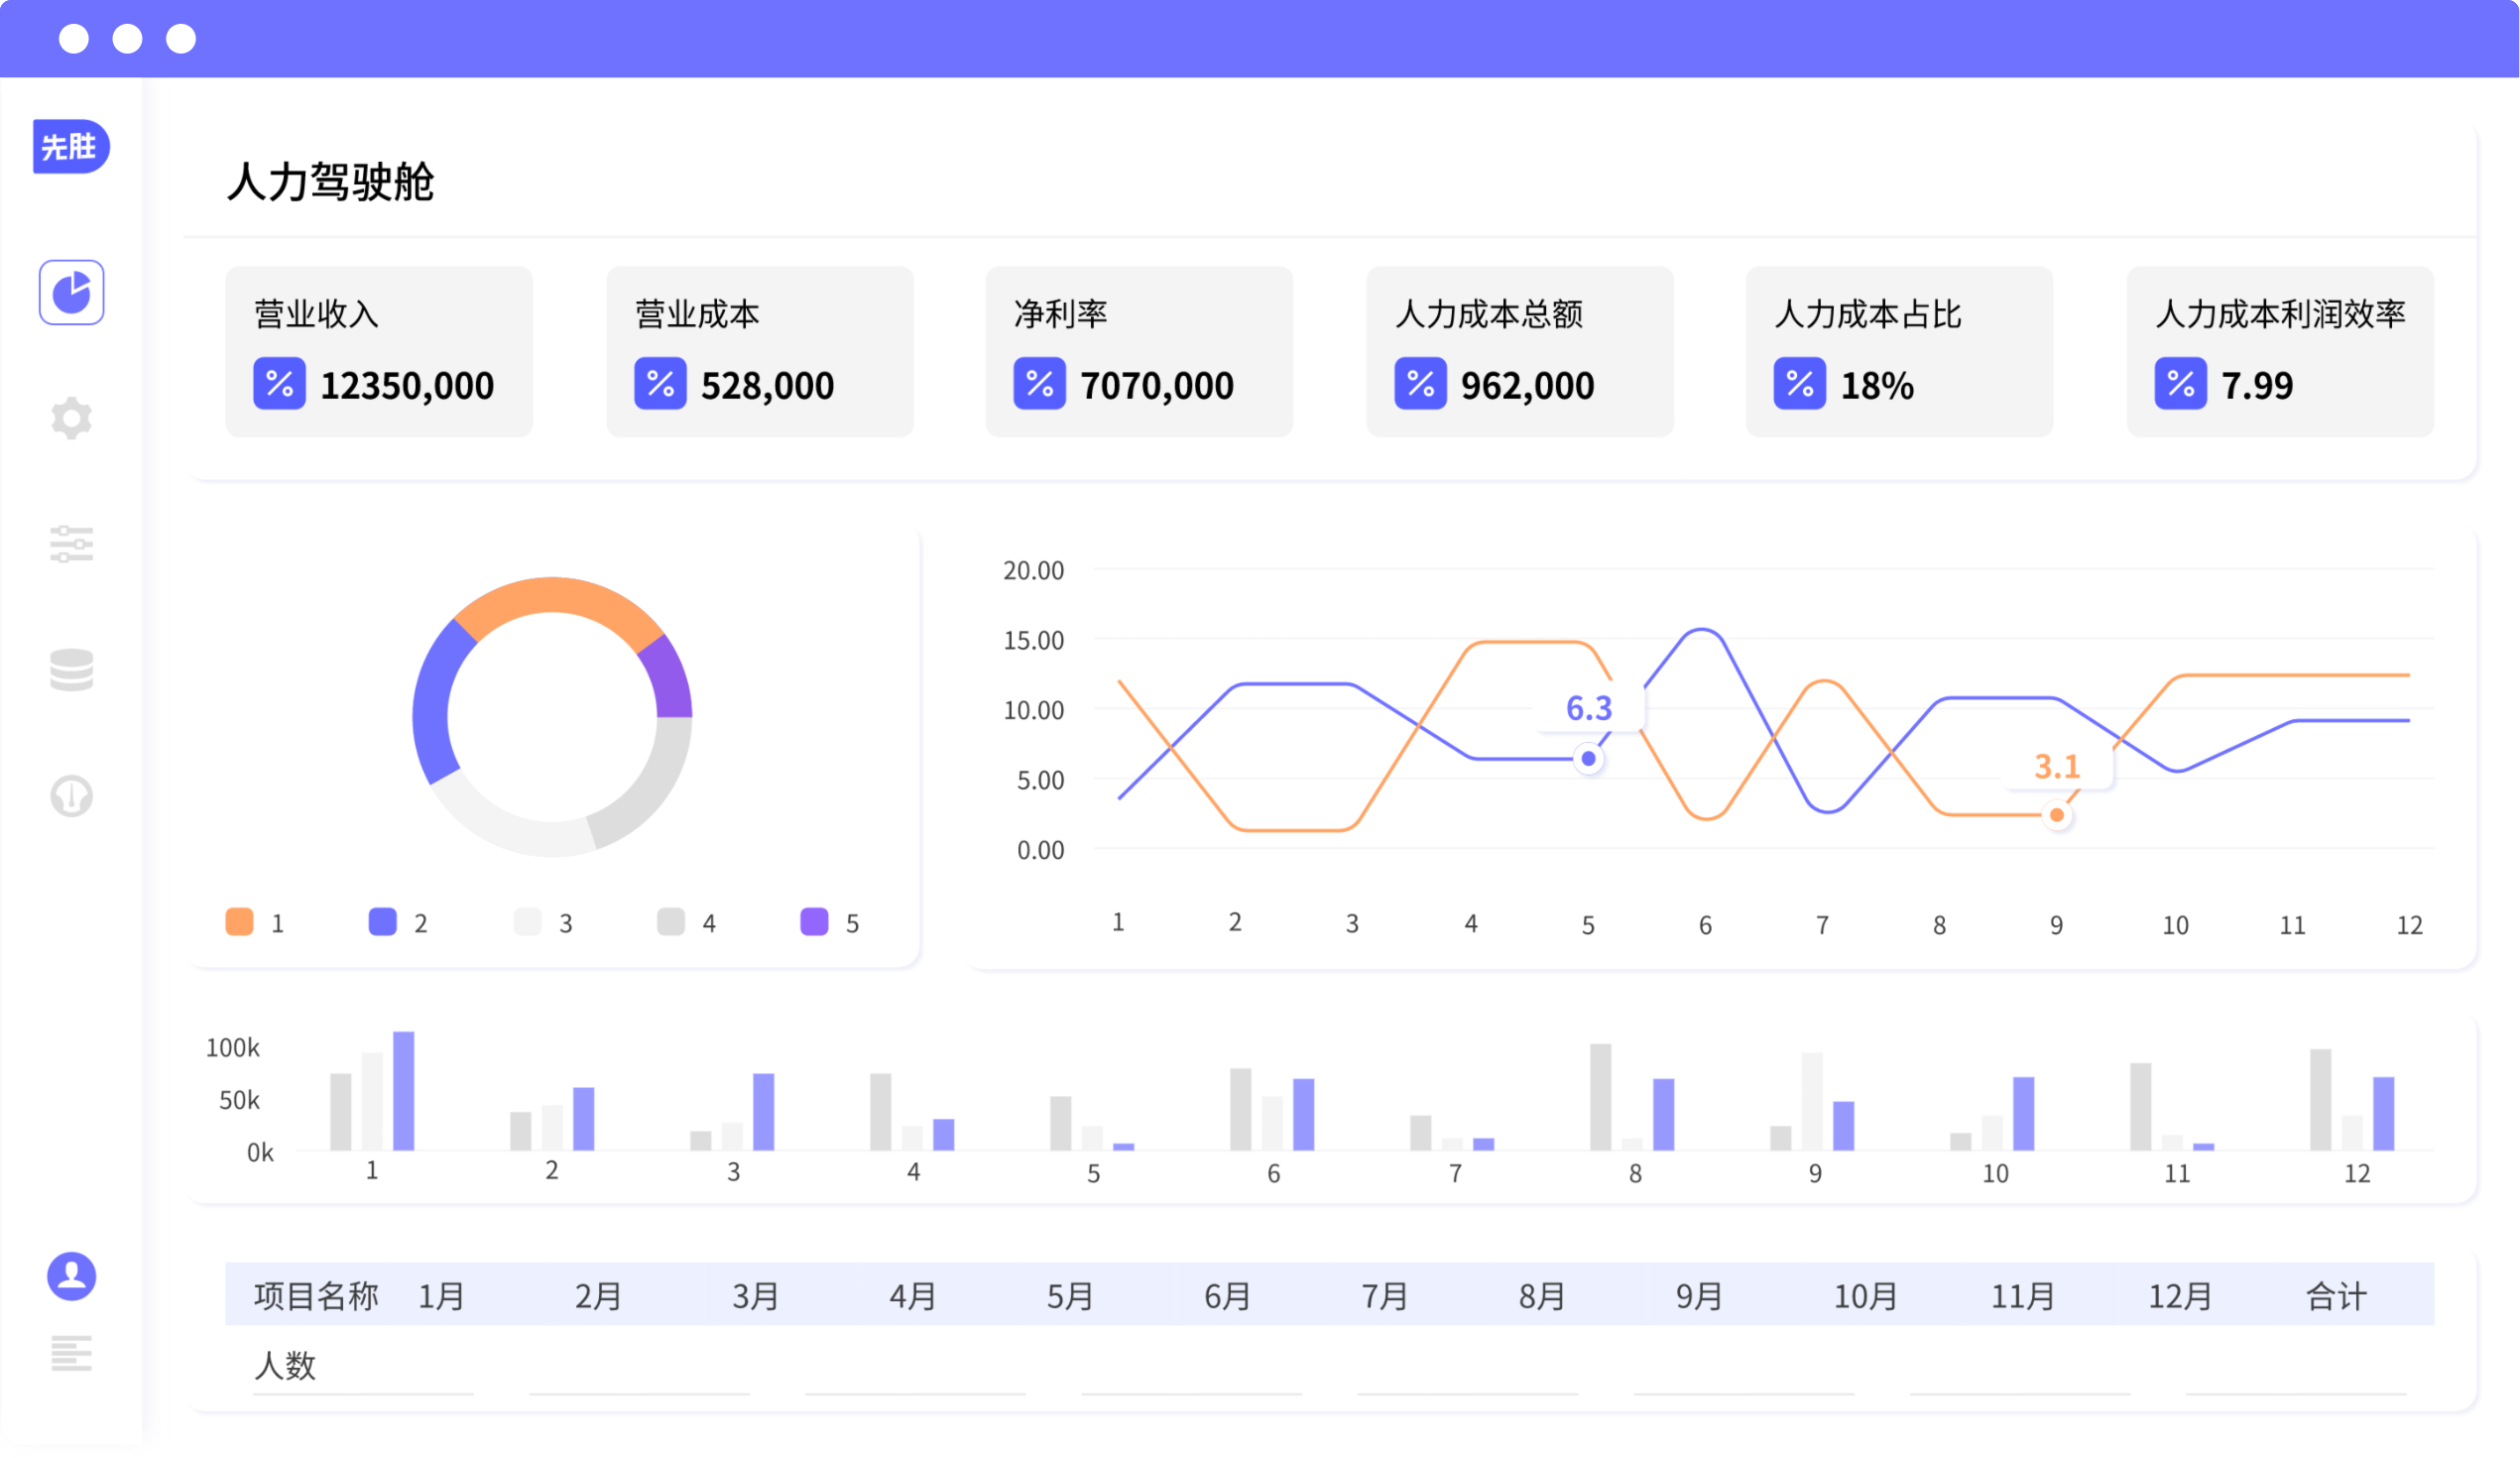This screenshot has height=1458, width=2520.
Task: Toggle purple legend item 5
Action: [814, 922]
